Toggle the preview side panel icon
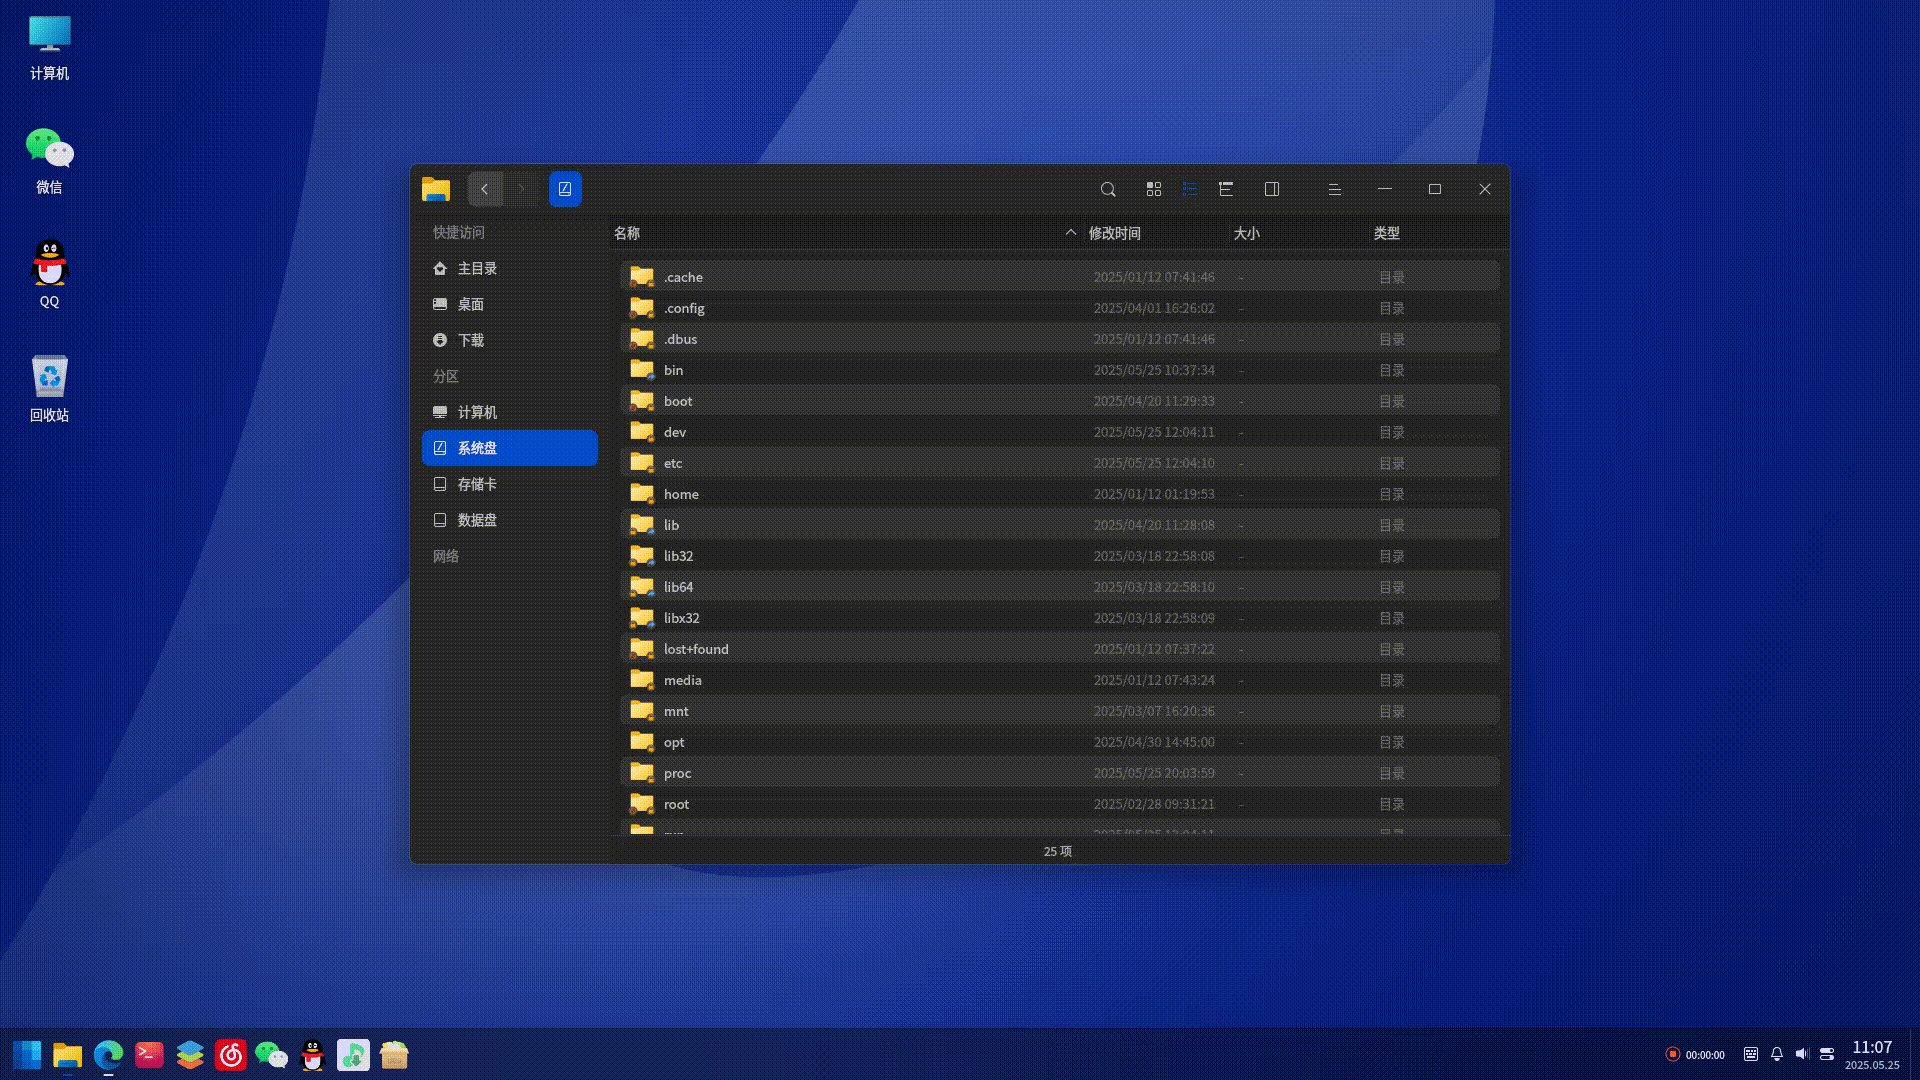This screenshot has width=1920, height=1080. coord(1272,189)
